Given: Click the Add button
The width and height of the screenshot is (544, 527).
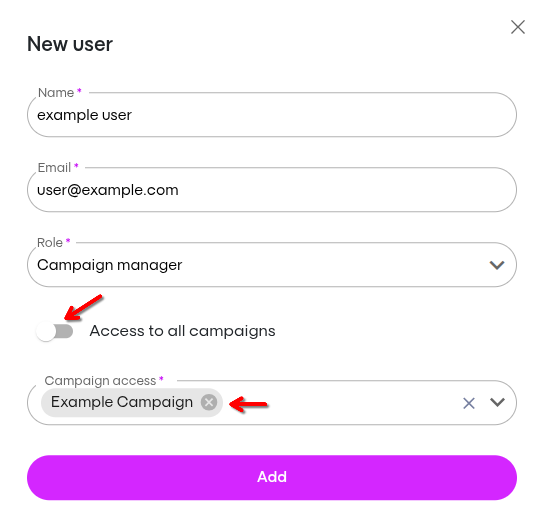Looking at the screenshot, I should (272, 477).
